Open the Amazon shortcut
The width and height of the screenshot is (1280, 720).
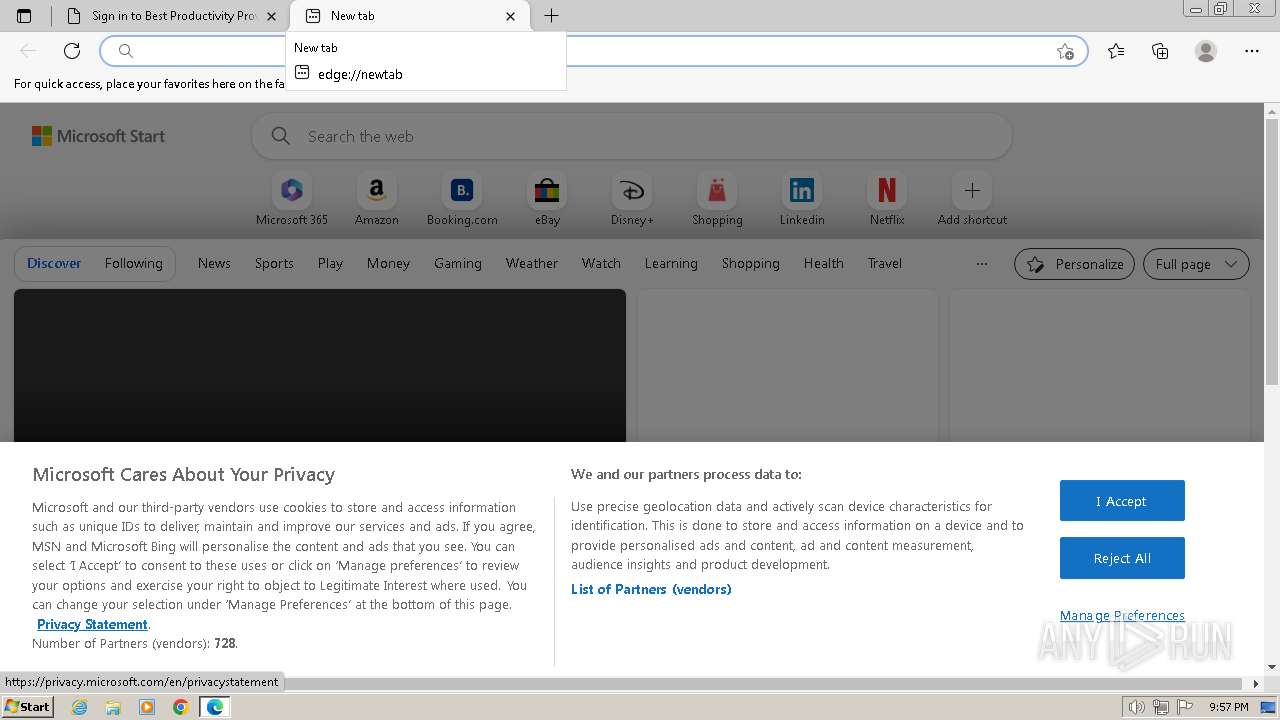(x=377, y=200)
